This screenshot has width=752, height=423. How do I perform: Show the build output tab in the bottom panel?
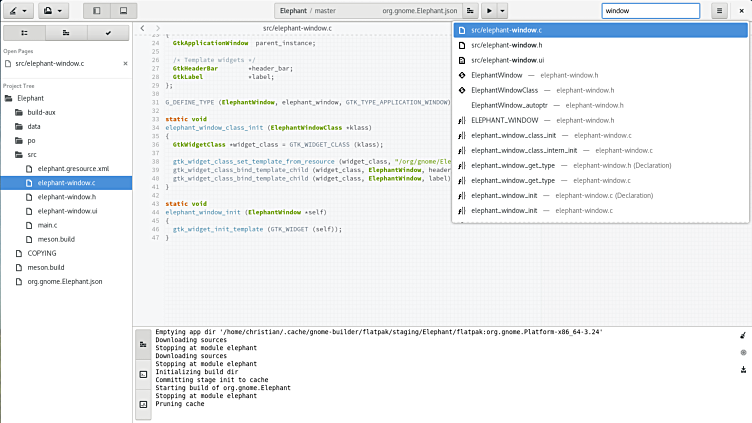coord(143,344)
